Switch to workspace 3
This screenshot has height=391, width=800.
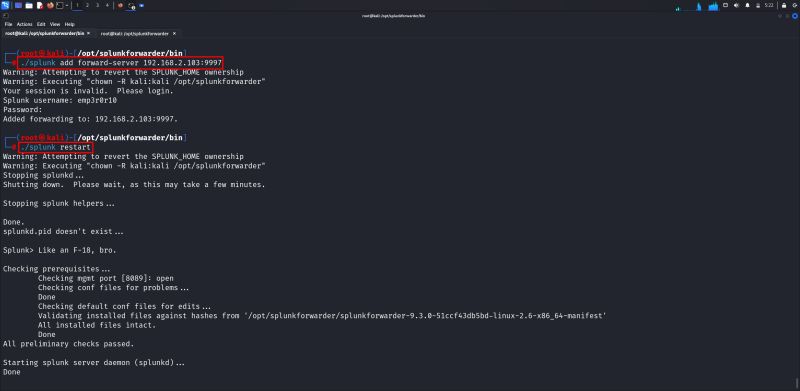[97, 5]
